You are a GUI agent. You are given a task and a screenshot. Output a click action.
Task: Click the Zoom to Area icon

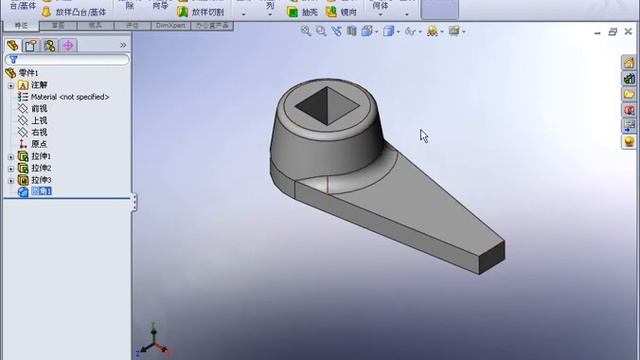click(321, 31)
